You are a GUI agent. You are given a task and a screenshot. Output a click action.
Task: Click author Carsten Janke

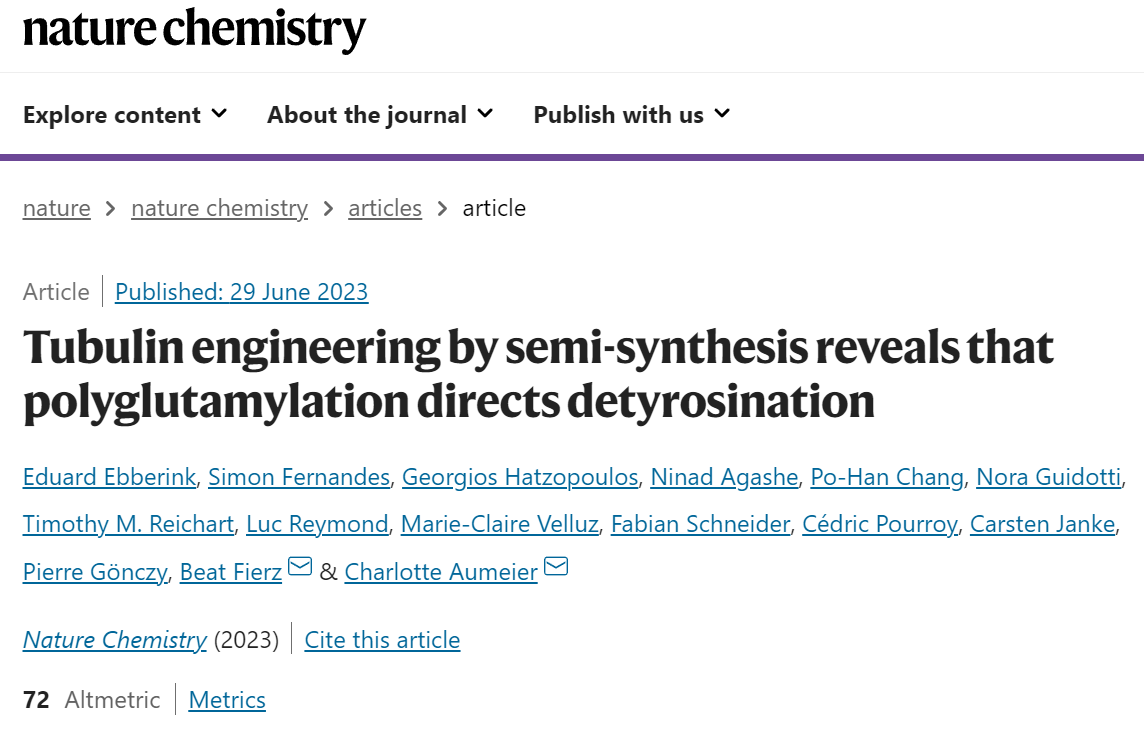(x=1043, y=524)
